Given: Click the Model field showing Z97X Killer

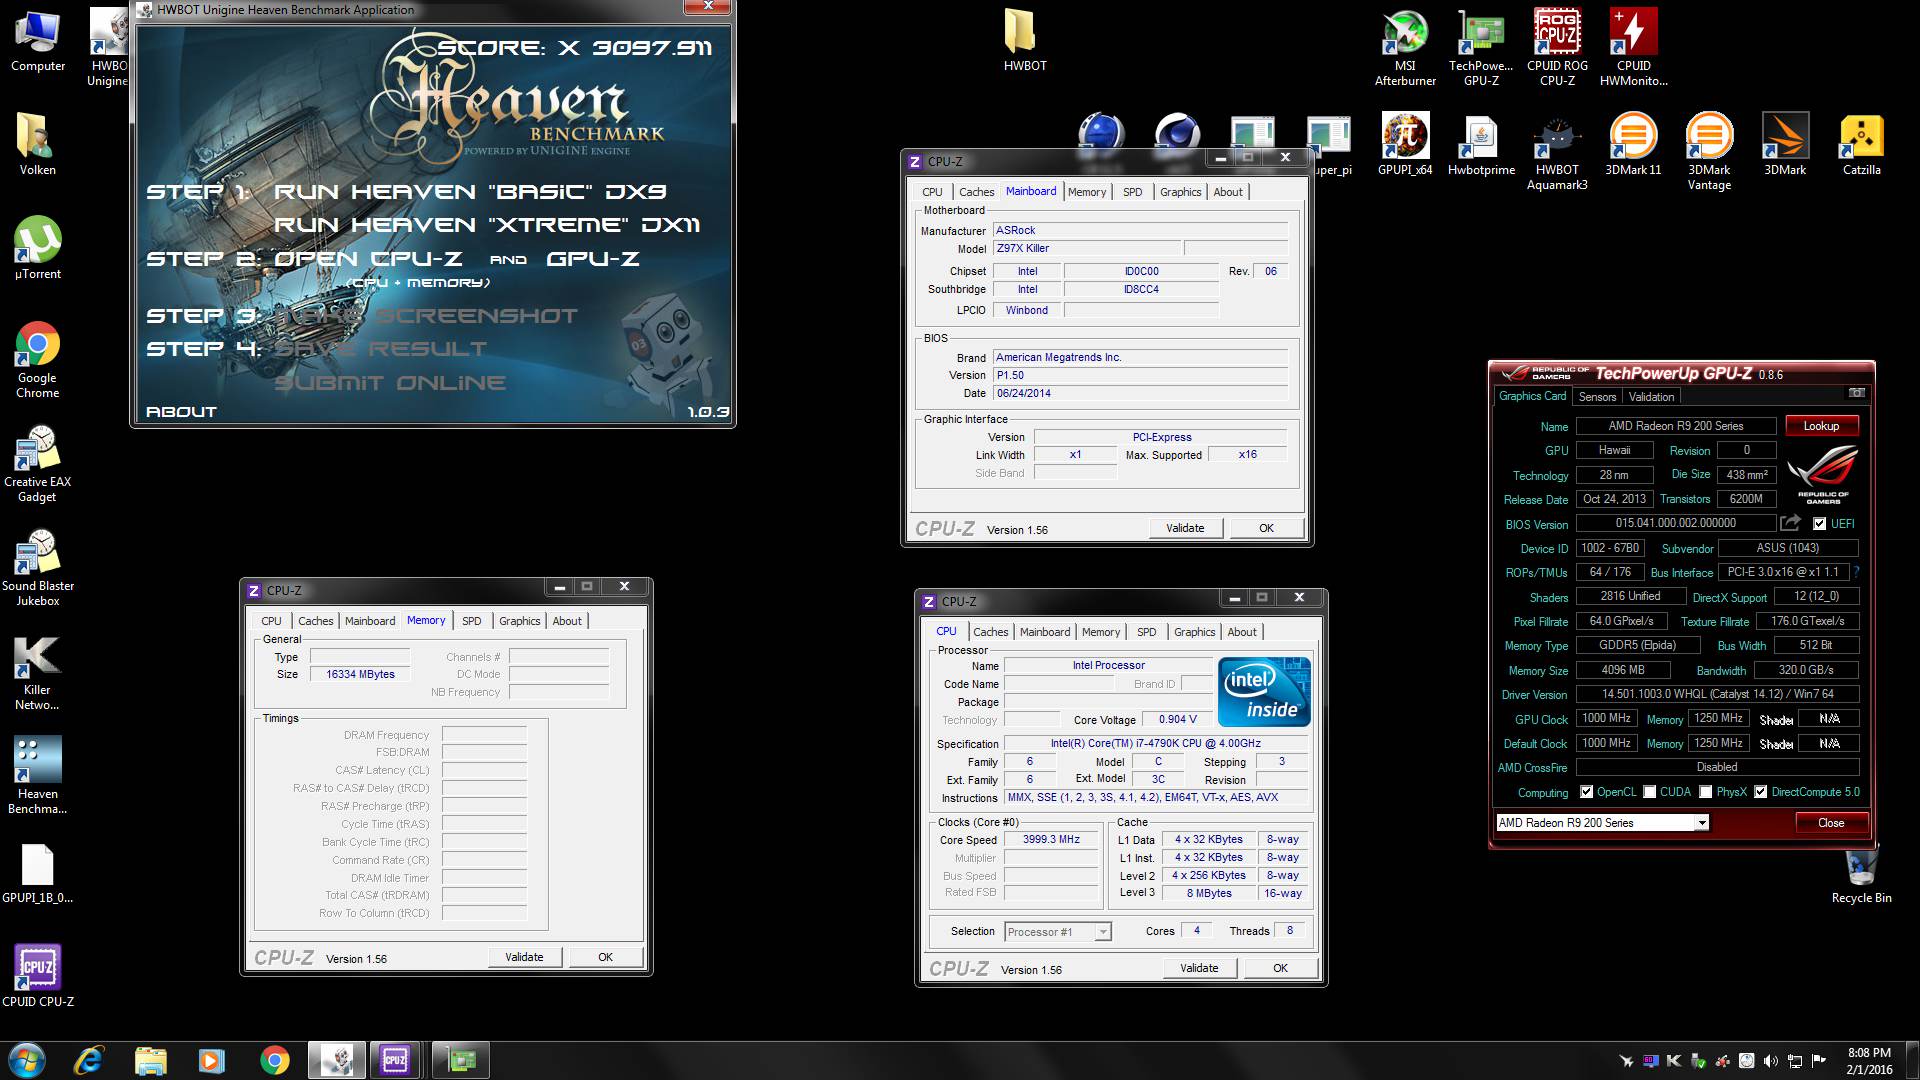Looking at the screenshot, I should (1087, 249).
